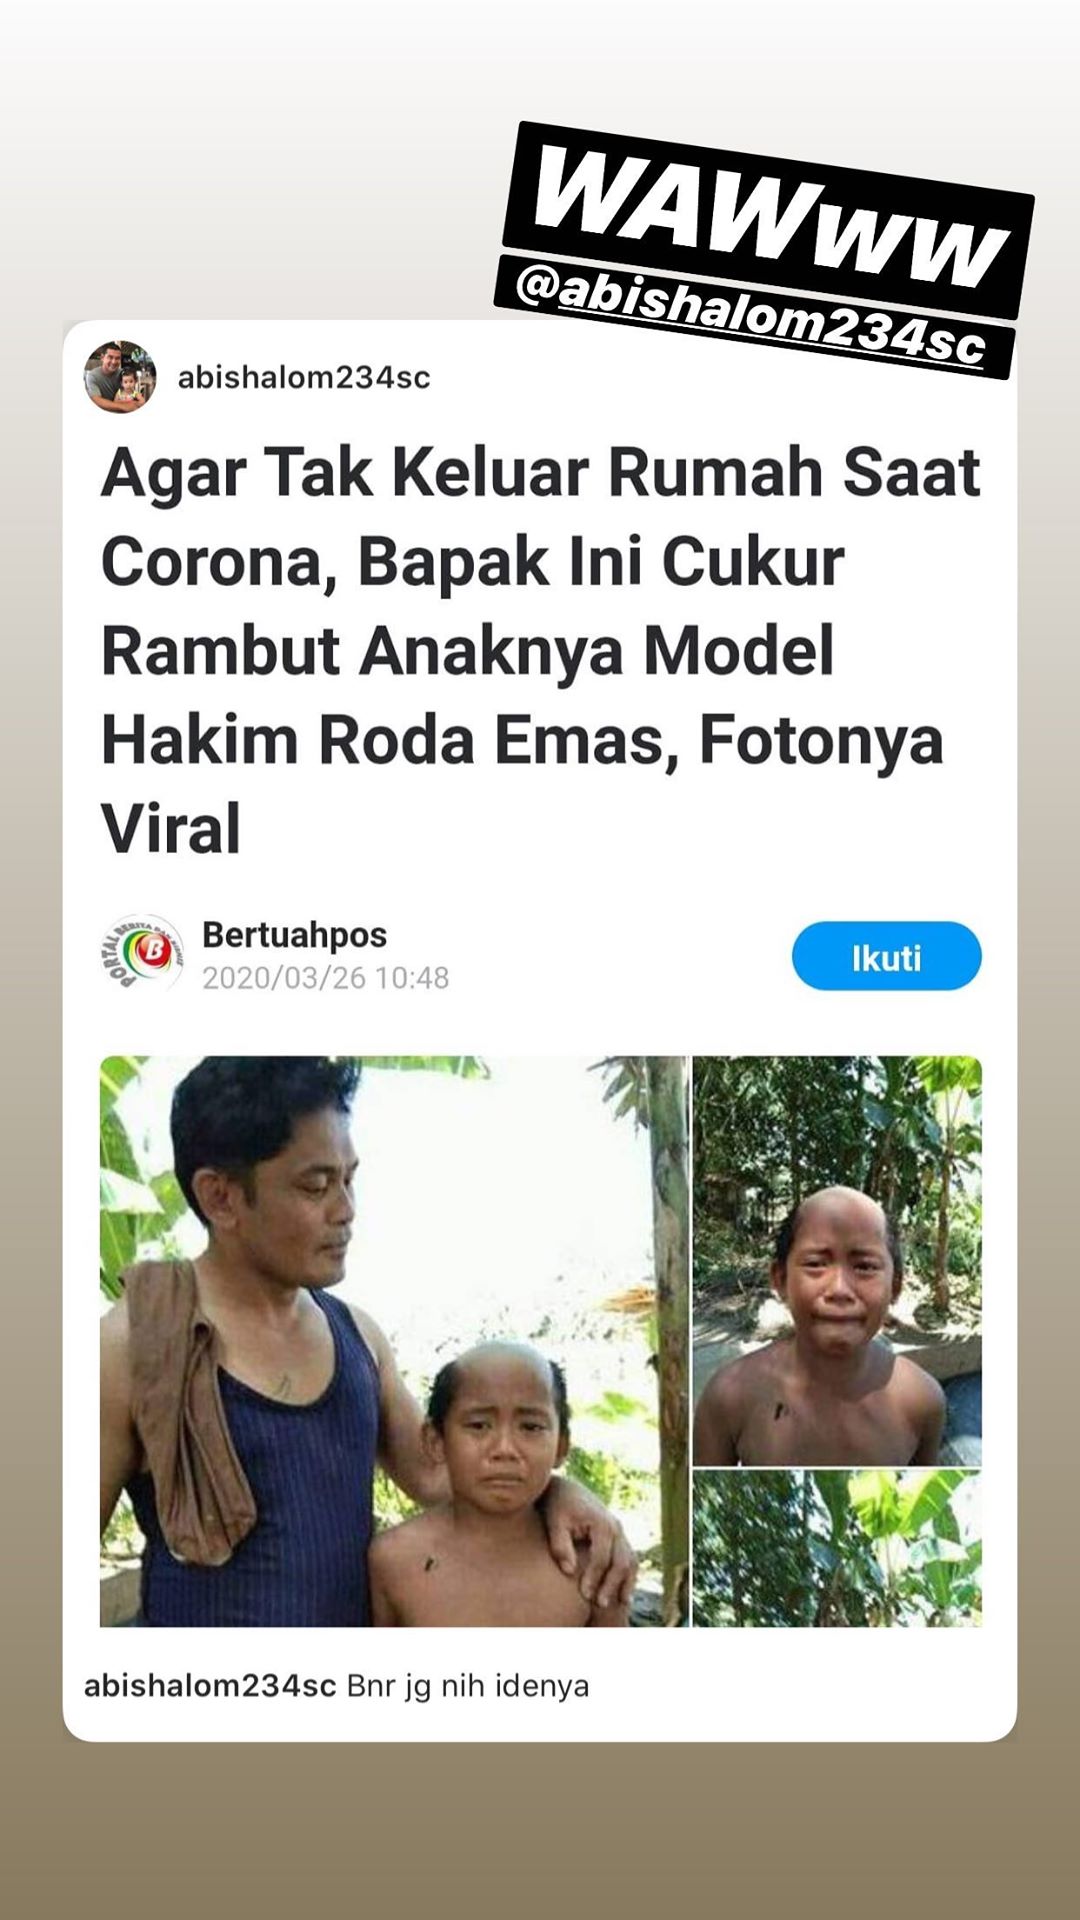The width and height of the screenshot is (1080, 1920).
Task: View the crying boy close-up photo
Action: [x=838, y=1261]
